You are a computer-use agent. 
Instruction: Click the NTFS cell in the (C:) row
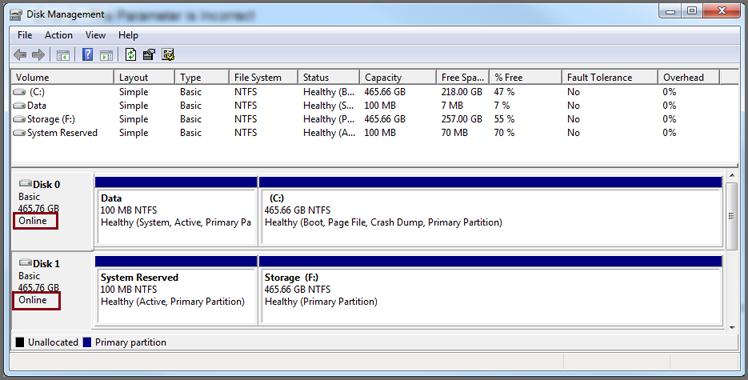pyautogui.click(x=246, y=92)
